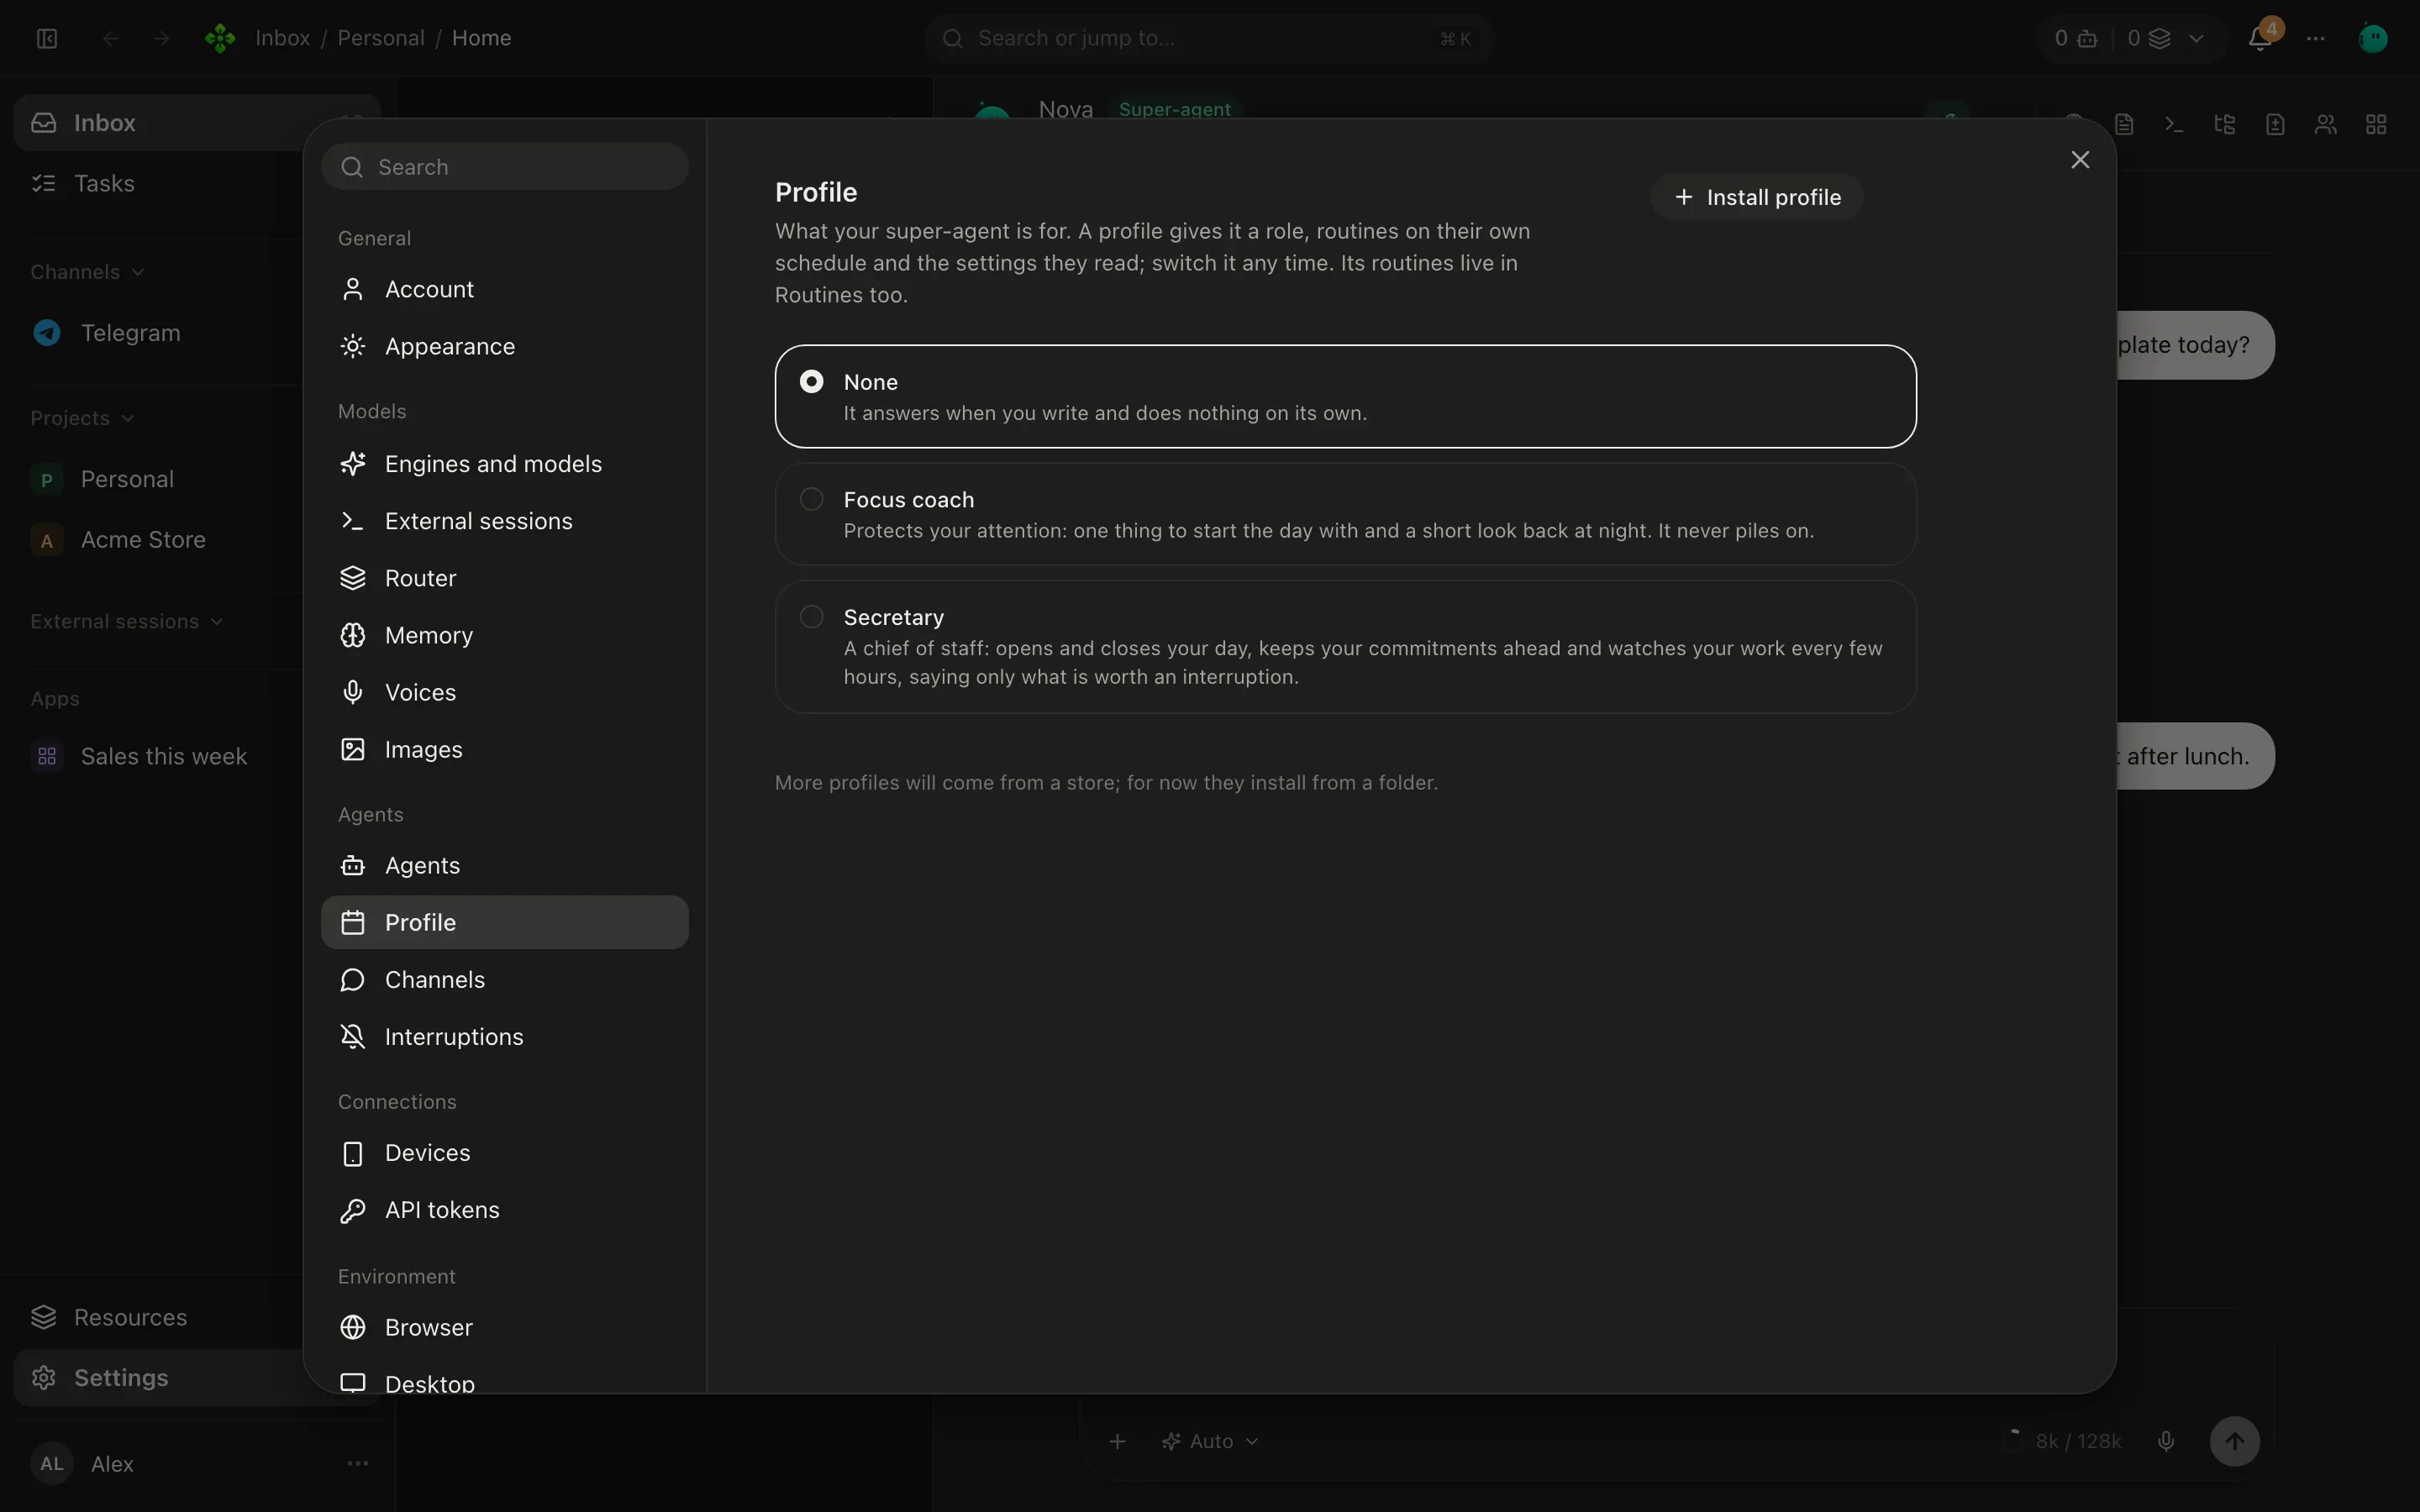
Task: Click the Images picture icon
Action: tap(353, 749)
